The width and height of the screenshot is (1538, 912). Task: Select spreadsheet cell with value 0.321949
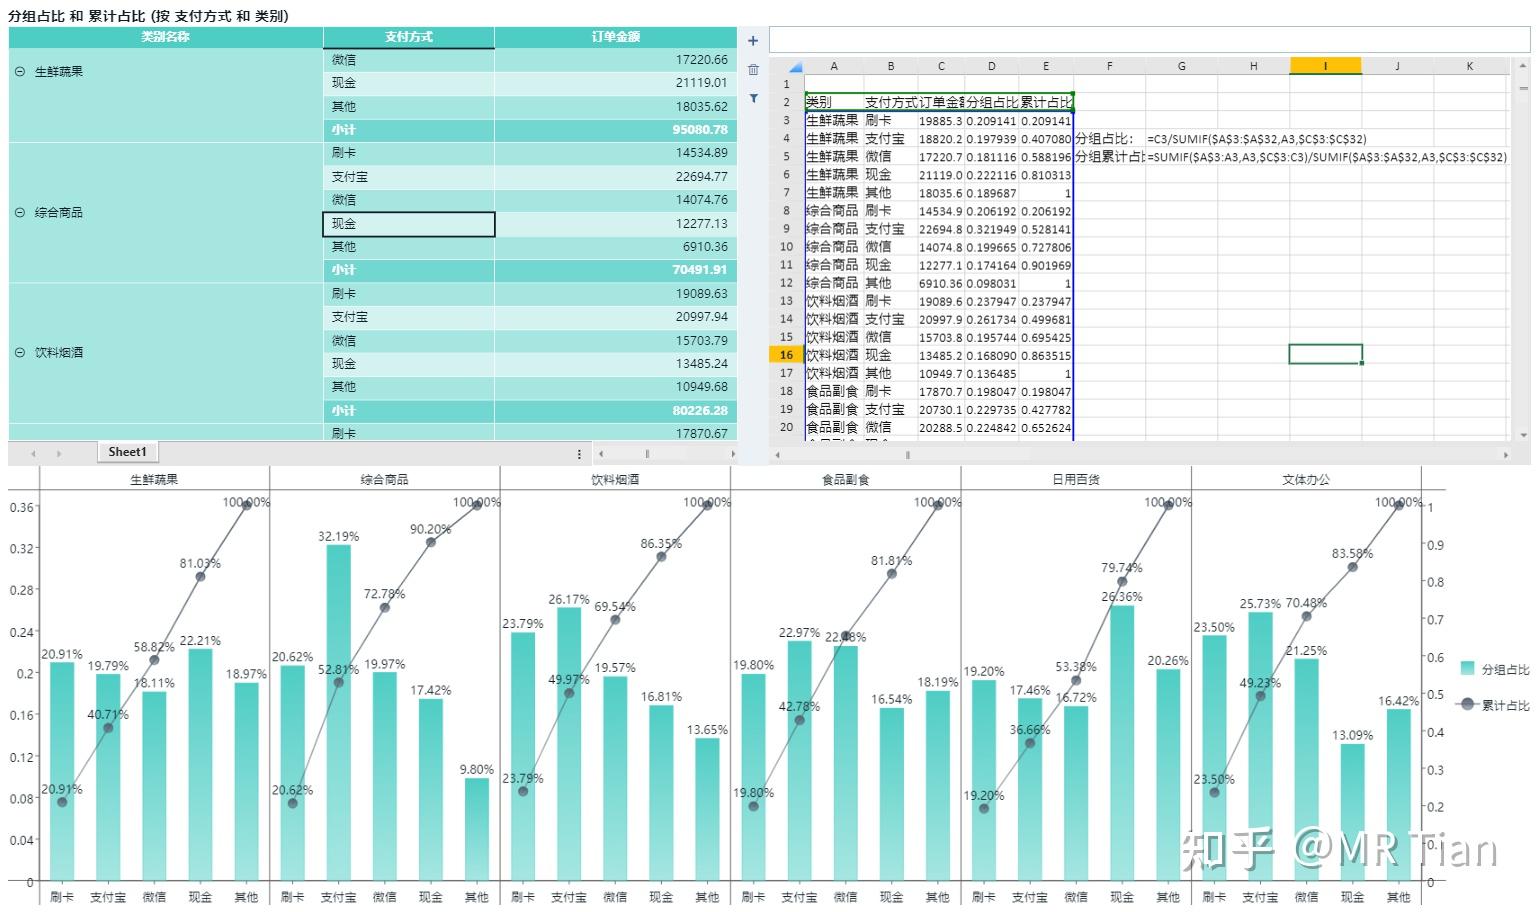pos(992,229)
